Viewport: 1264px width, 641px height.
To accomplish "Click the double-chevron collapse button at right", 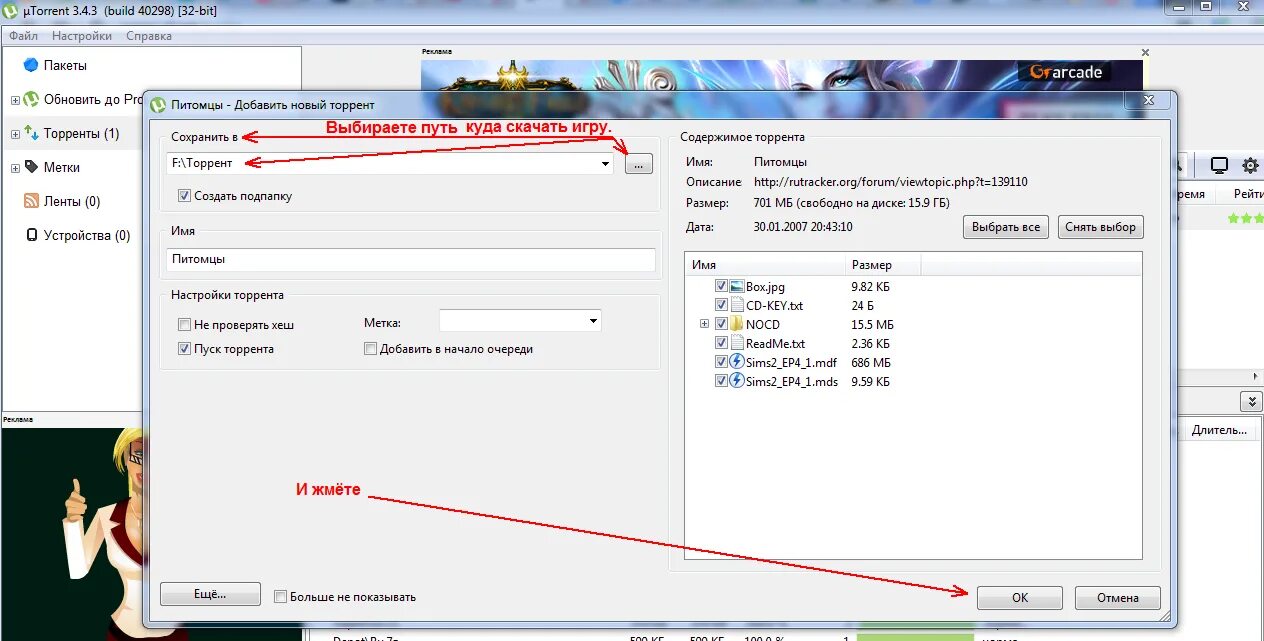I will point(1251,401).
